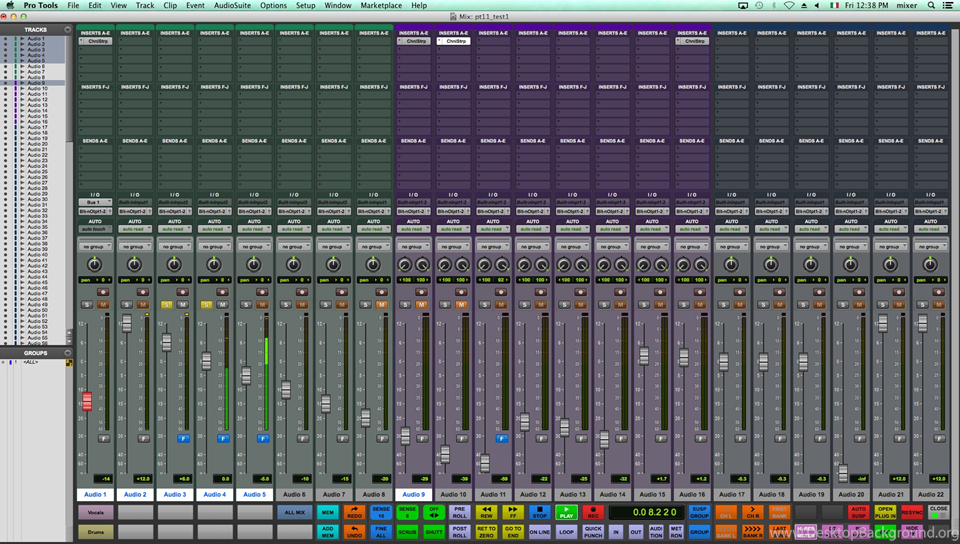Open the Setup menu
This screenshot has width=960, height=544.
point(305,5)
